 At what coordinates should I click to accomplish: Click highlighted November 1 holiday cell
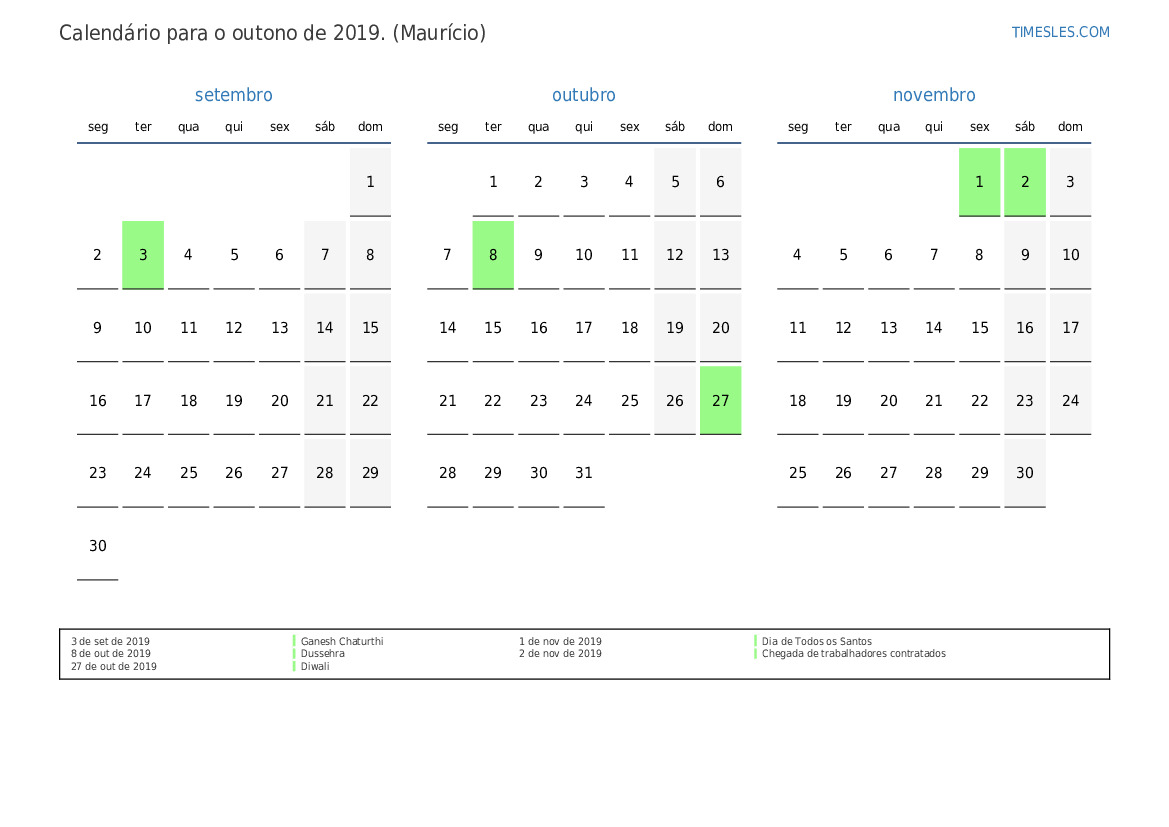[980, 182]
